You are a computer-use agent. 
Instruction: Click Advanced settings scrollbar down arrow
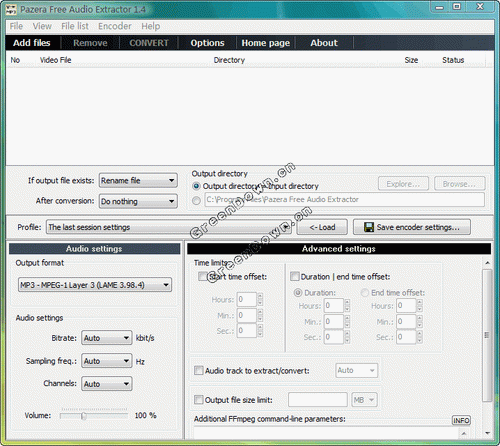point(487,433)
